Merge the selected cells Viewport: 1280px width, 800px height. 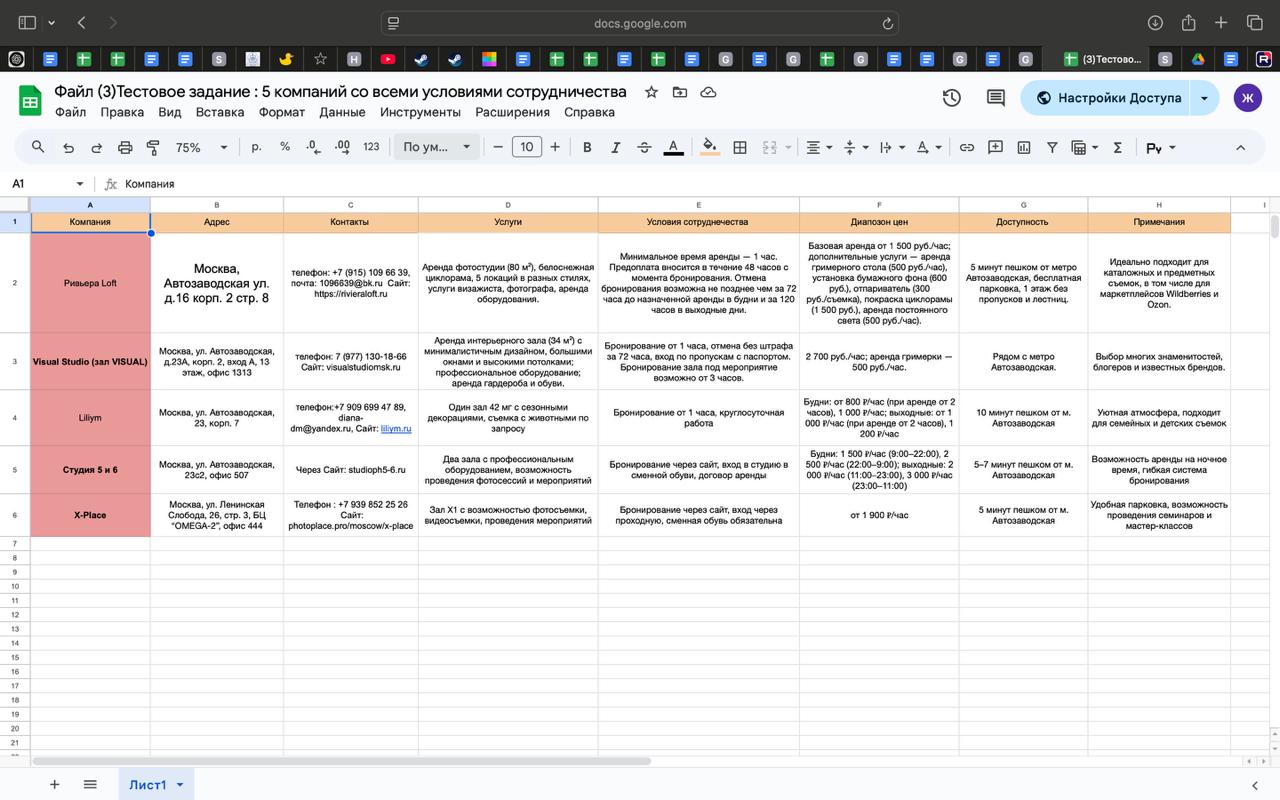(x=769, y=147)
